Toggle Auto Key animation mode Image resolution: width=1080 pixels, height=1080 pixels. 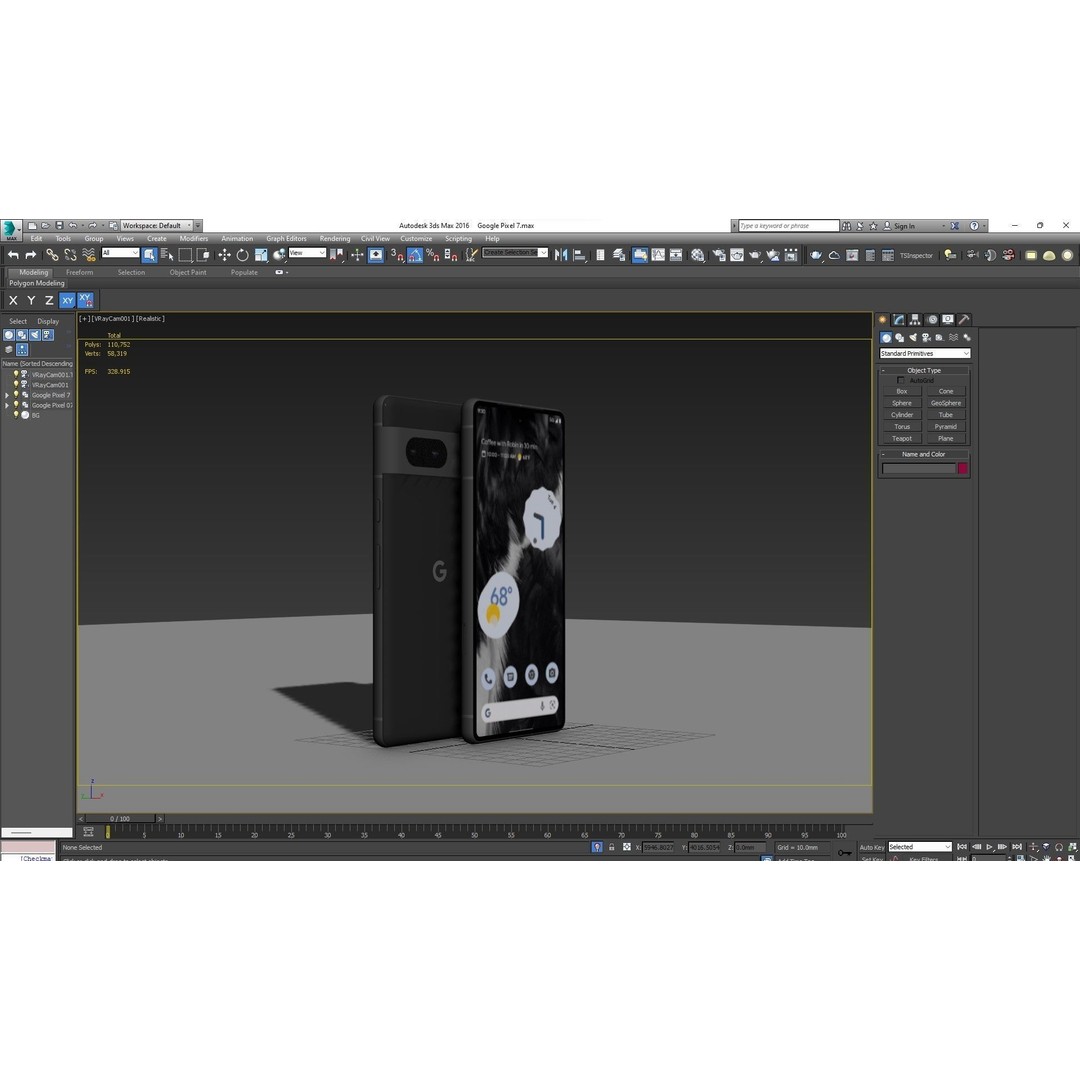(x=871, y=847)
